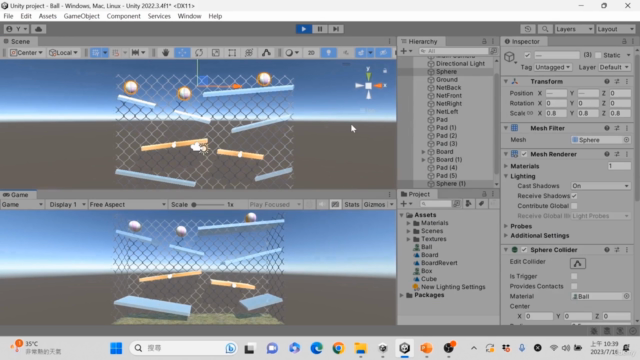
Task: Select Ground in the Hierarchy
Action: 447,80
